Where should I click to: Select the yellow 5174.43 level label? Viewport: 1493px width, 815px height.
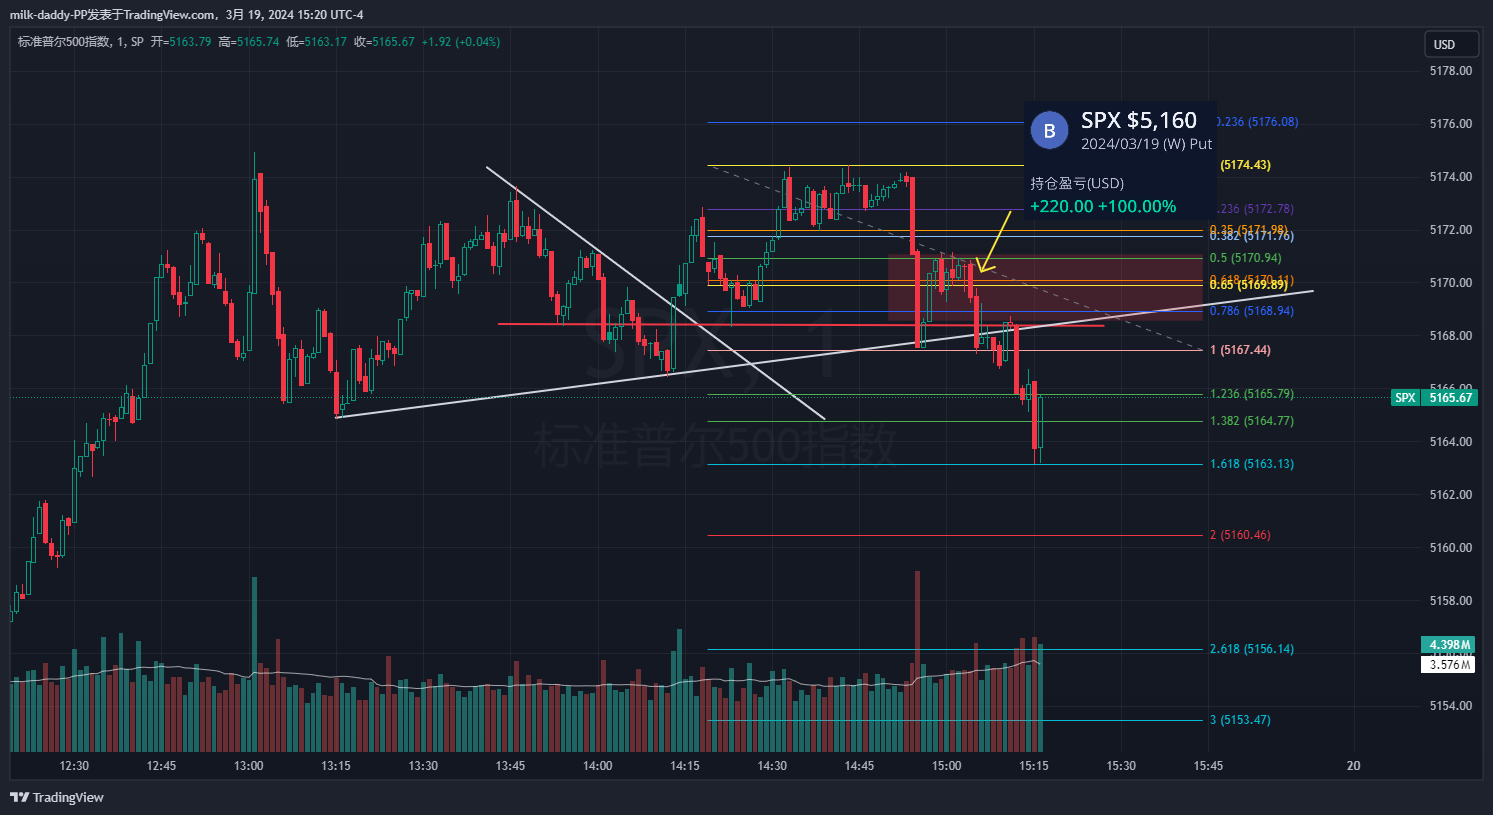[x=1245, y=165]
